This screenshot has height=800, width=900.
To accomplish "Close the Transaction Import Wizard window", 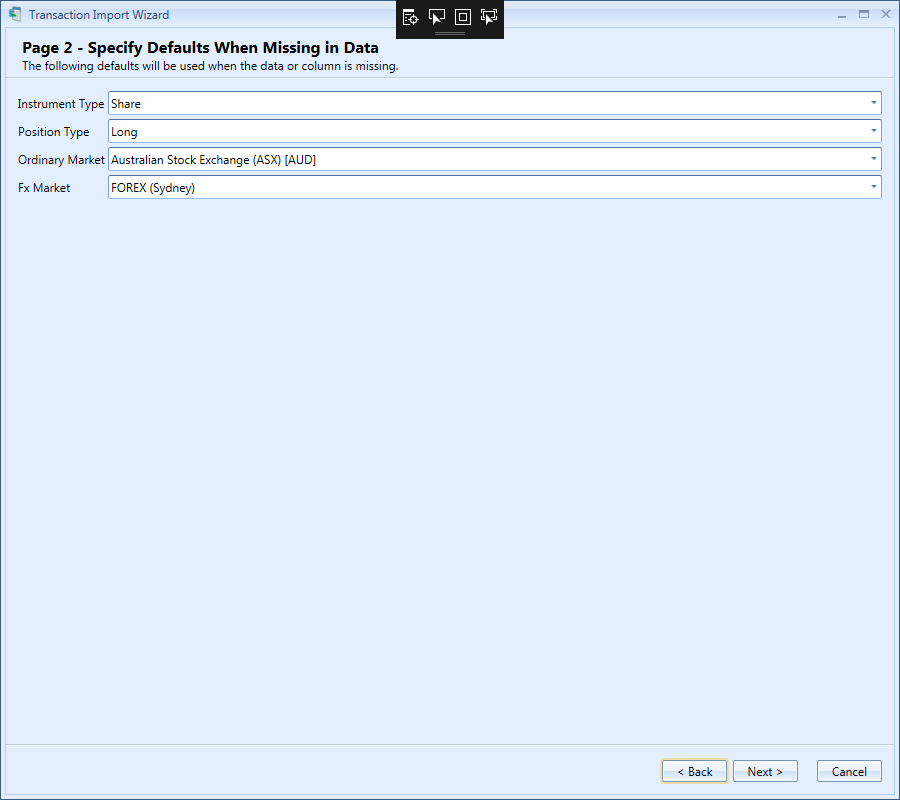I will coord(886,14).
